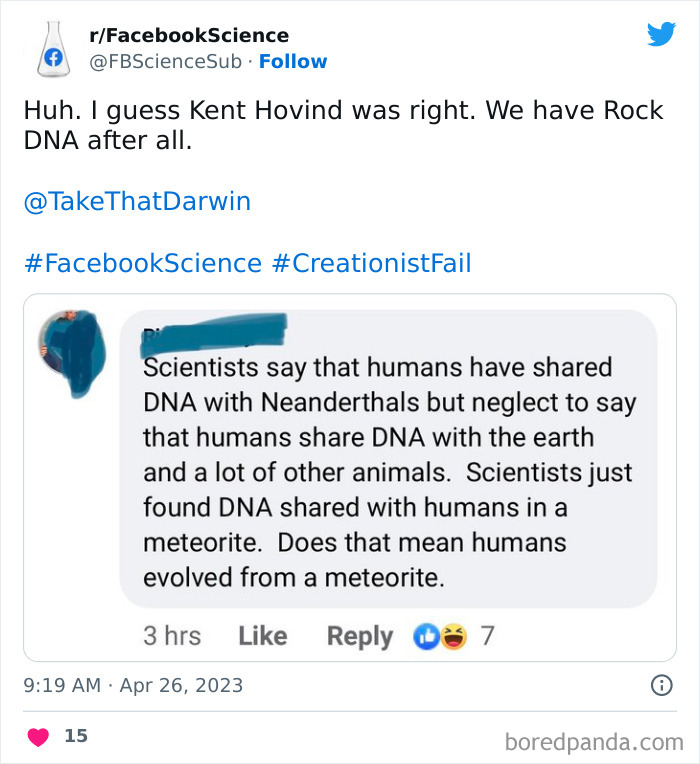
Task: Click the laughing emoji reaction icon
Action: (x=453, y=636)
